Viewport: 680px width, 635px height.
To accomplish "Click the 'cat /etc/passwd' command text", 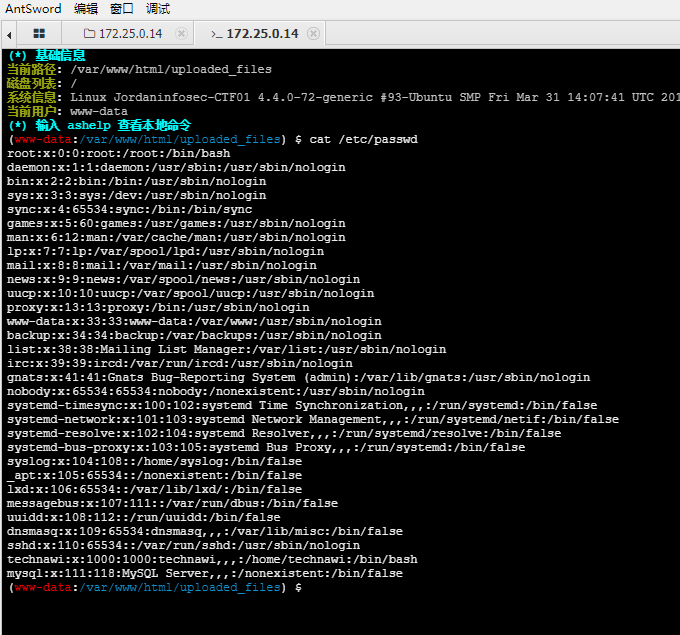I will (x=363, y=140).
